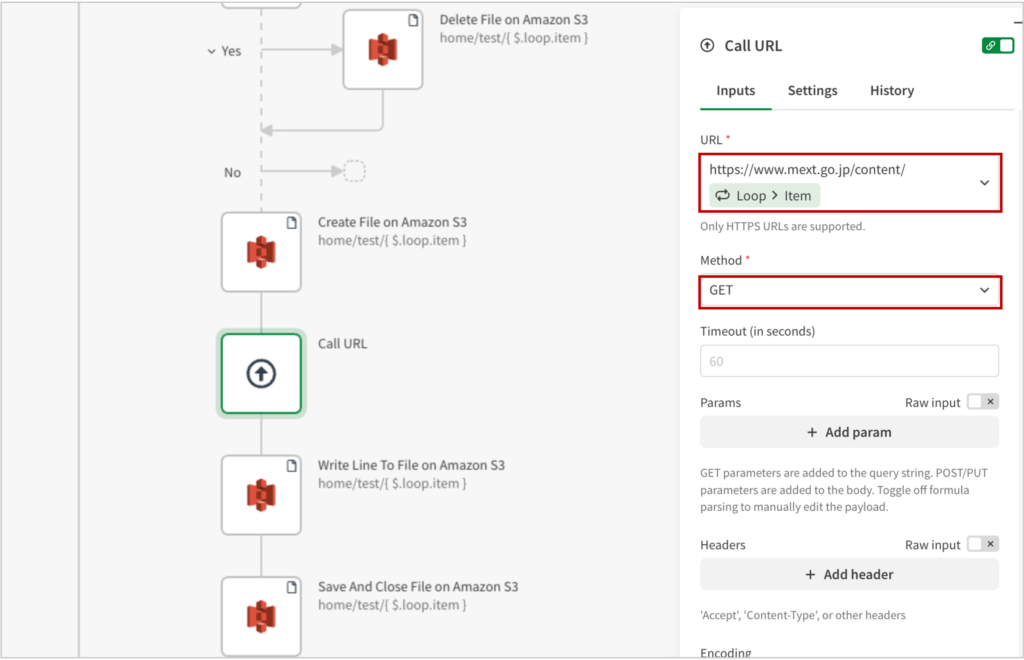
Task: Click the Save And Close File S3 block
Action: (261, 616)
